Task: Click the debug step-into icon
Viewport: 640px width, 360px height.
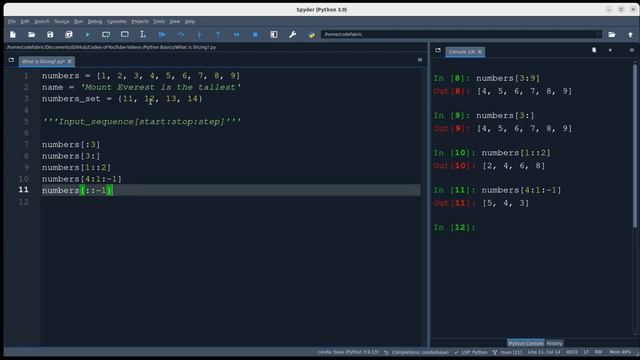Action: [x=200, y=35]
